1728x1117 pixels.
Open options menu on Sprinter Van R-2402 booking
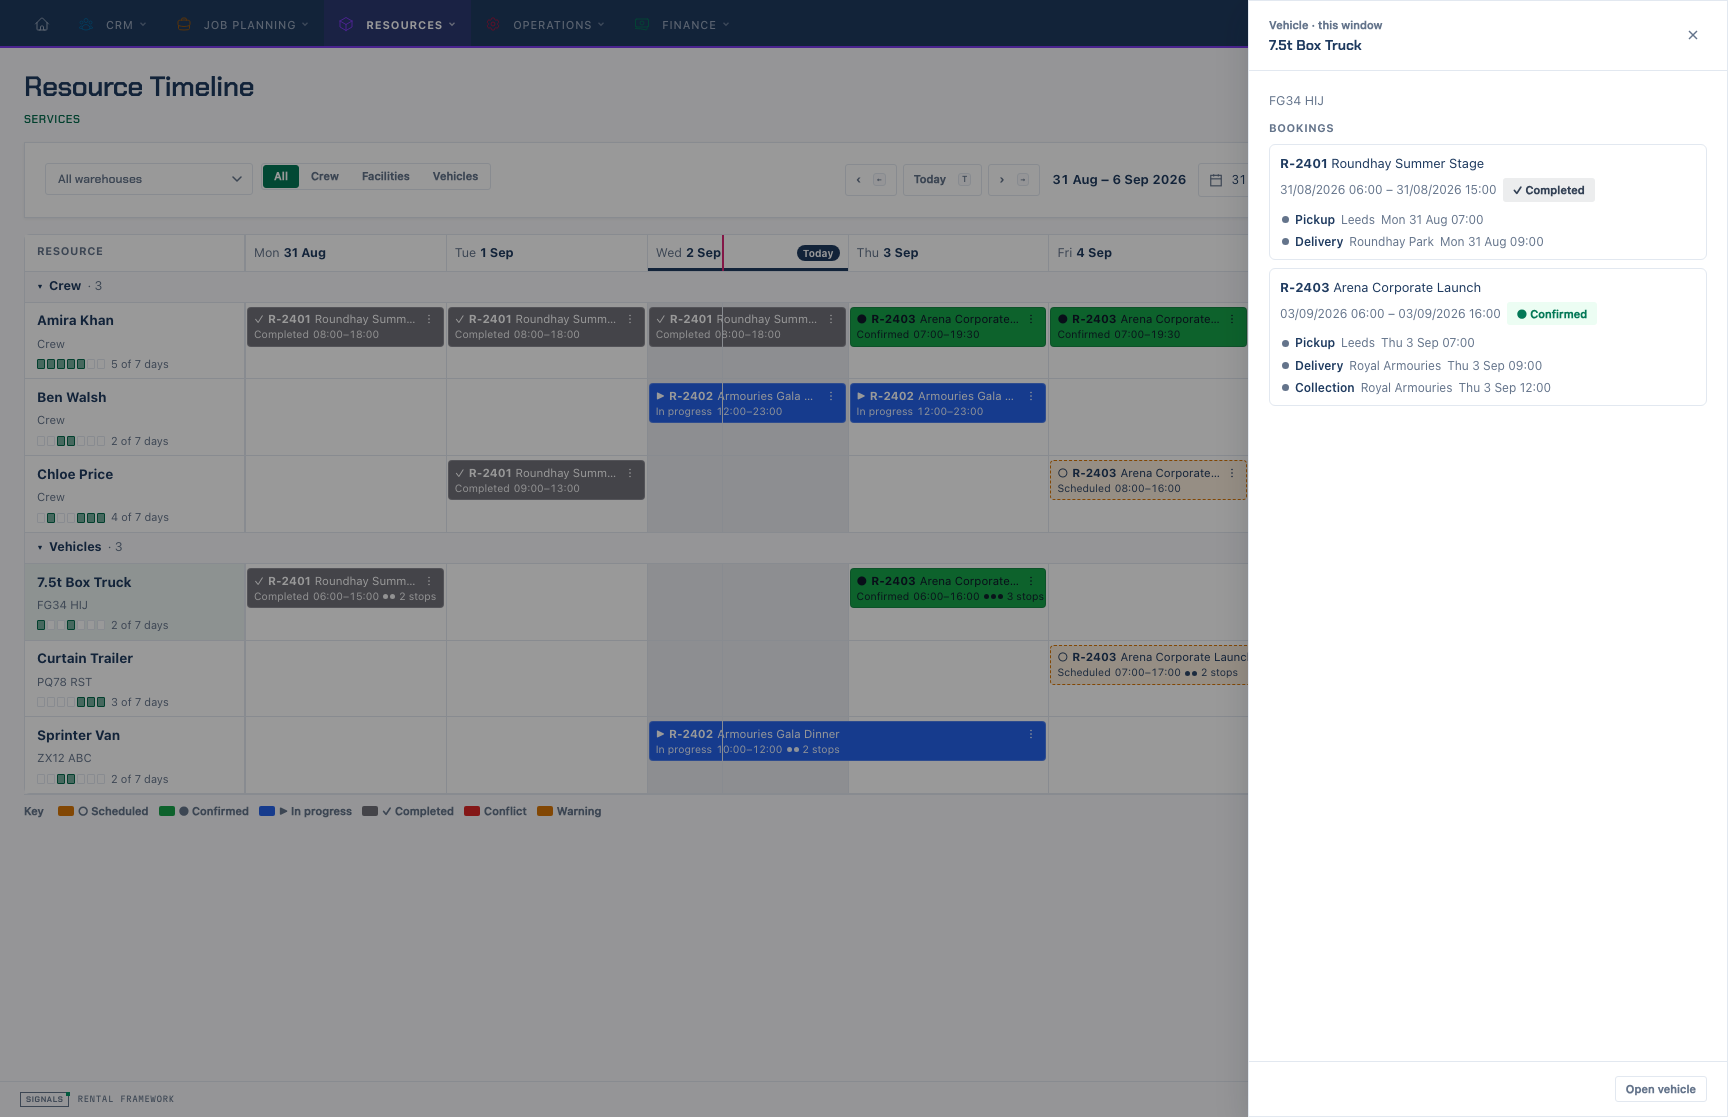[x=1031, y=734]
